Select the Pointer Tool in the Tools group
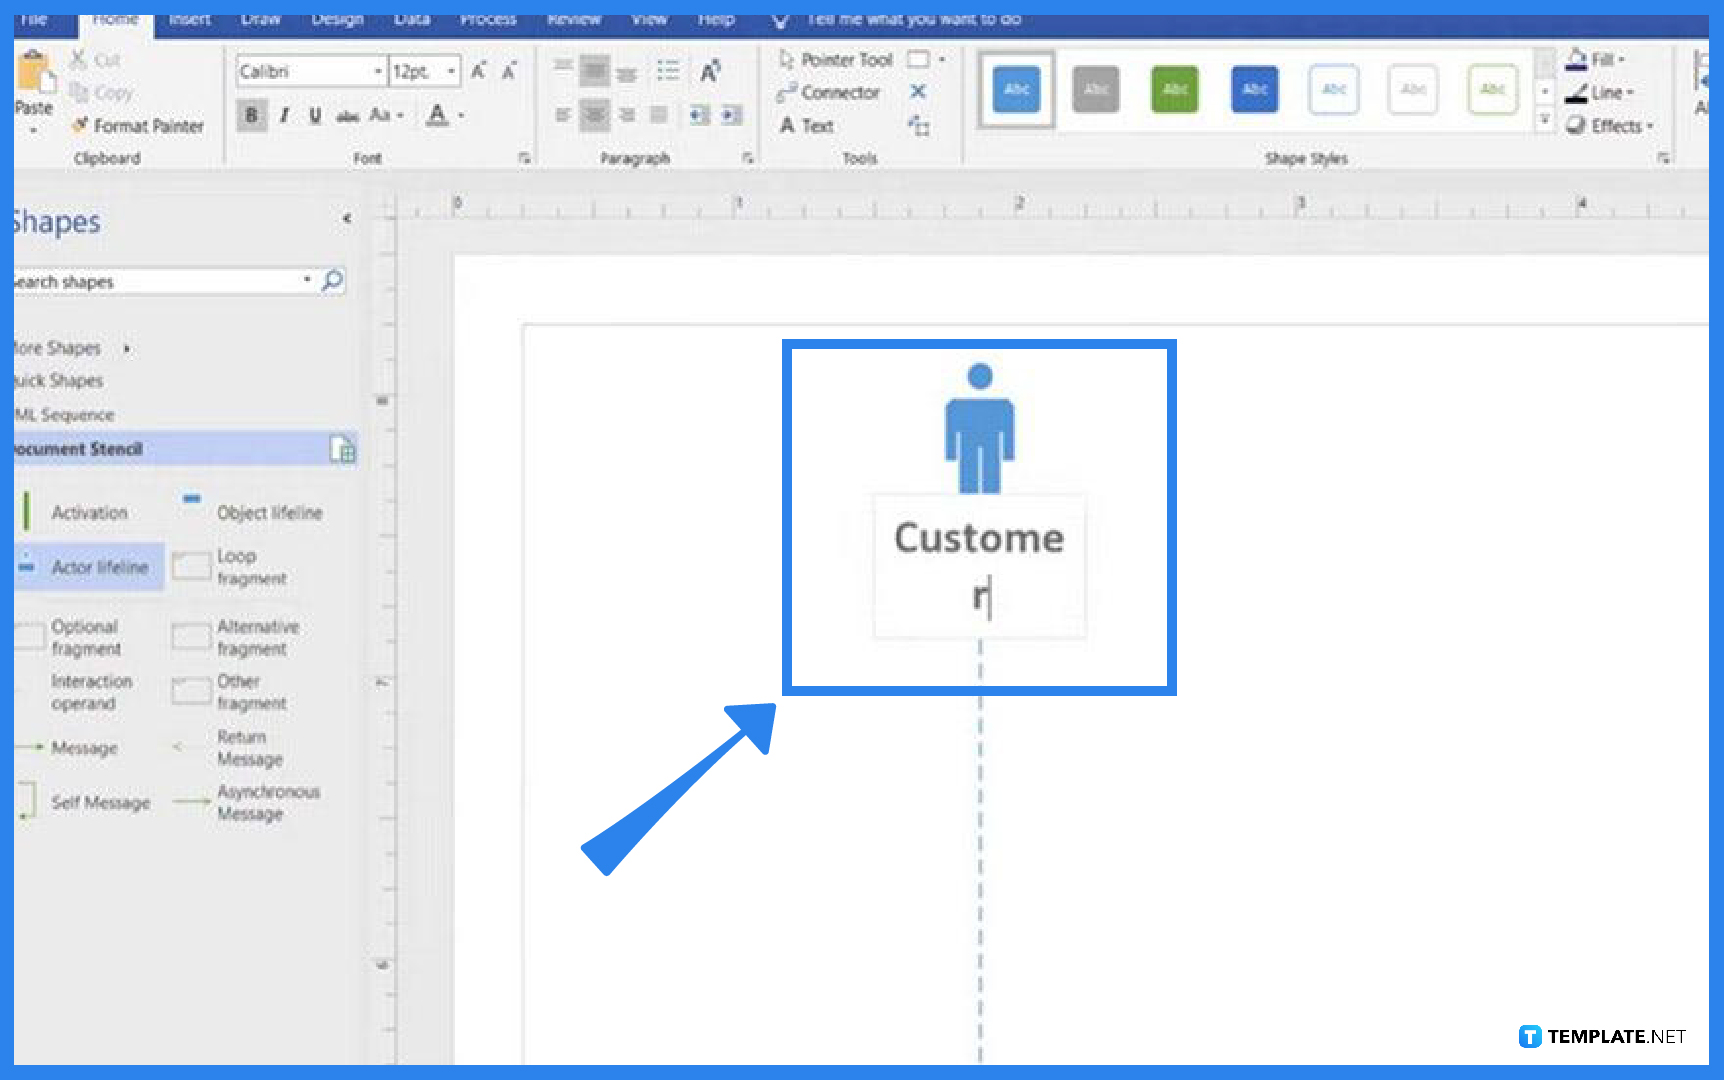The height and width of the screenshot is (1080, 1724). tap(838, 59)
